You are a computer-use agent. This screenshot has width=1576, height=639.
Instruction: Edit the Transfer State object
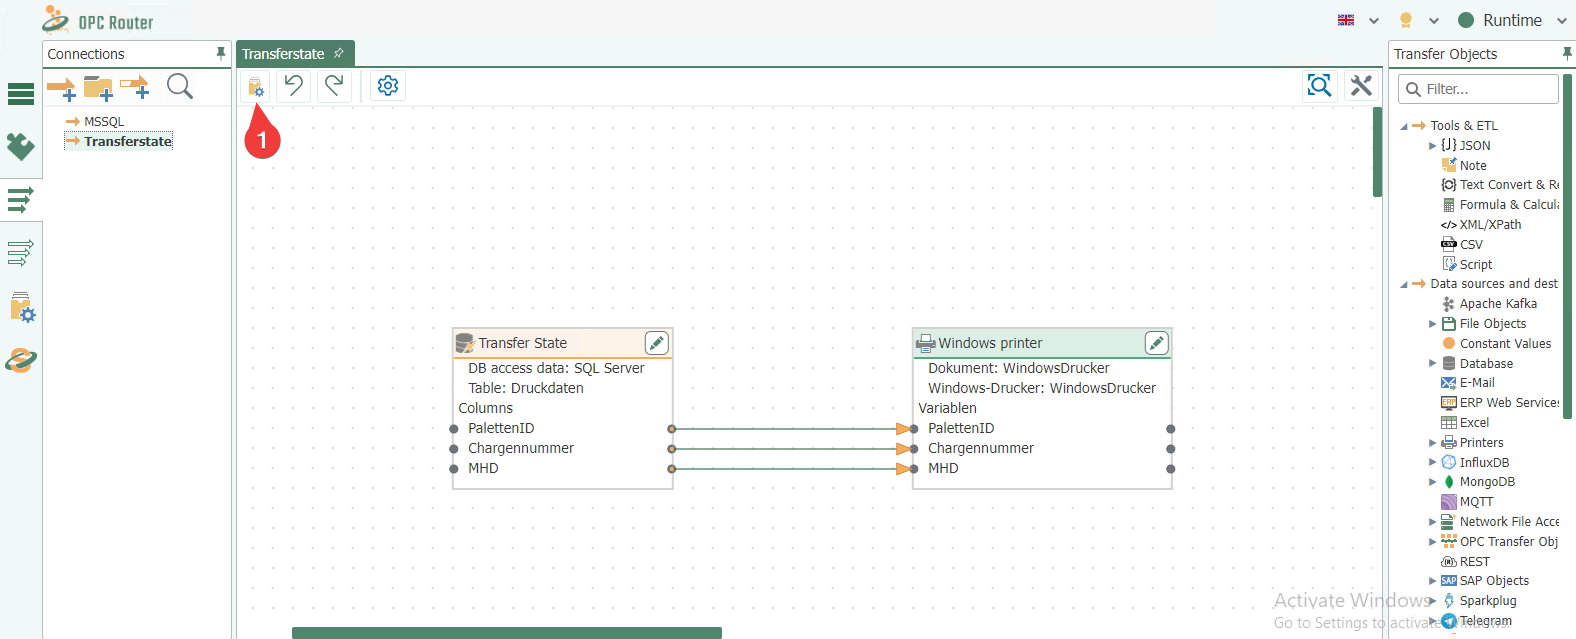(x=656, y=343)
